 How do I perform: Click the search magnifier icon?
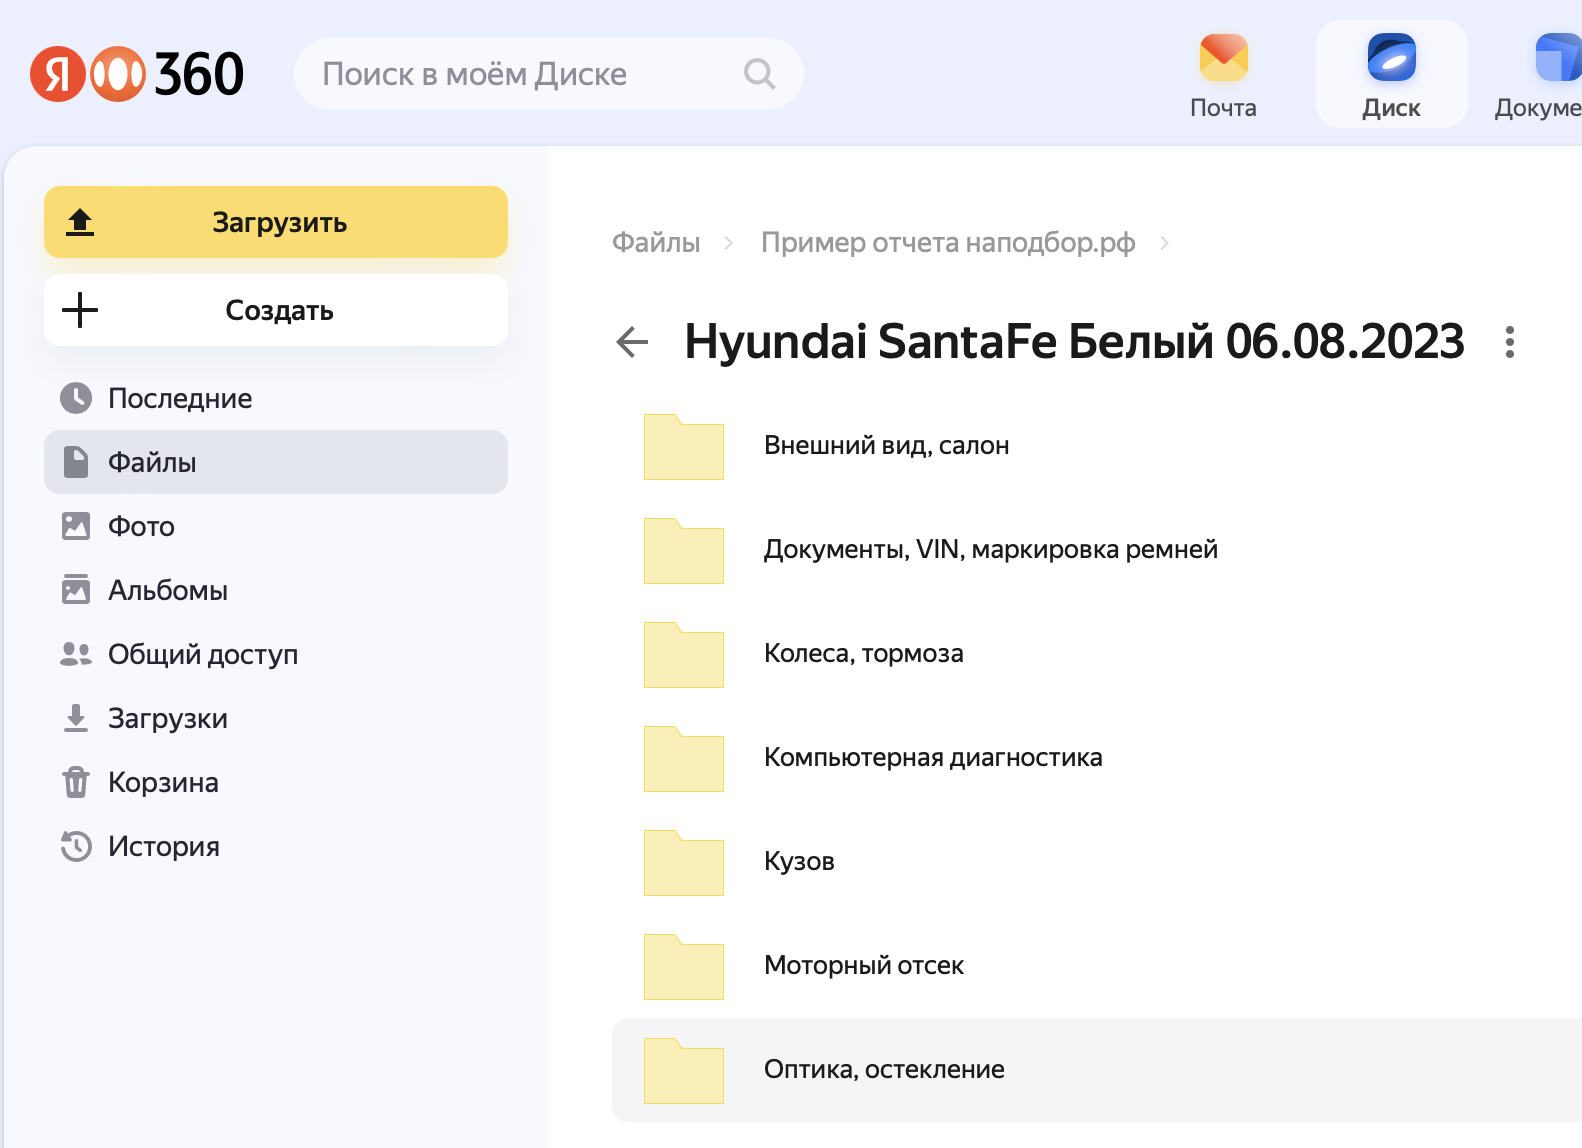(x=759, y=74)
